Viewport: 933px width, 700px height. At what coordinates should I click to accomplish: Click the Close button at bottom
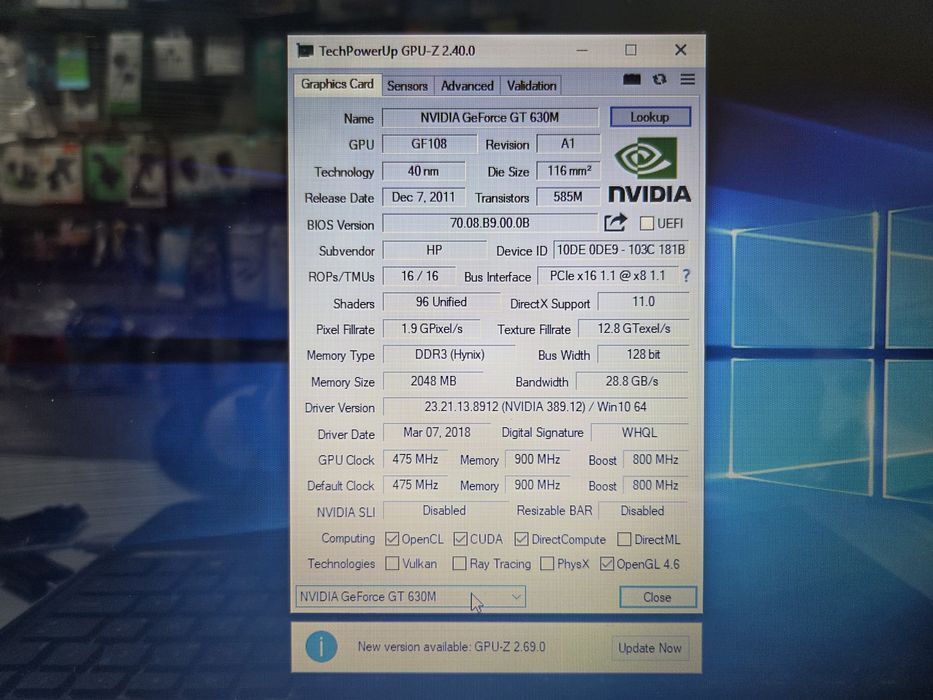click(658, 597)
